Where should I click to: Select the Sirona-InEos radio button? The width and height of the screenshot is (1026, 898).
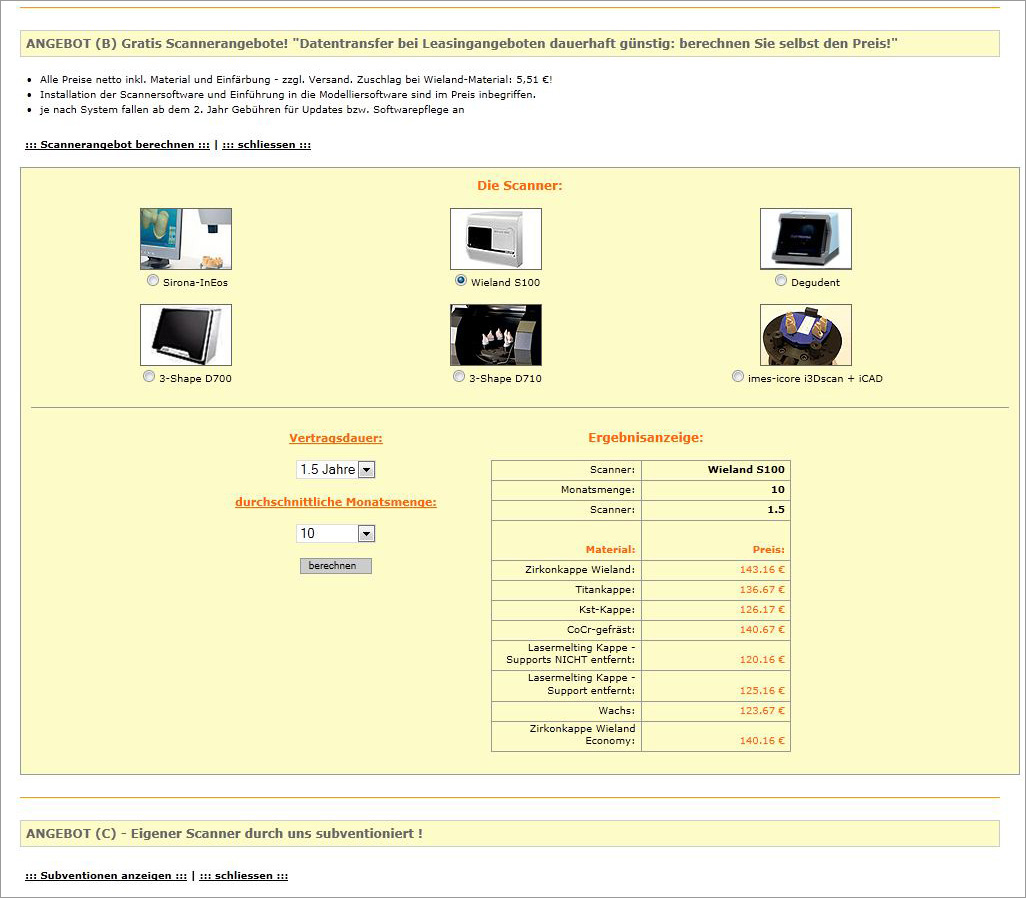153,280
